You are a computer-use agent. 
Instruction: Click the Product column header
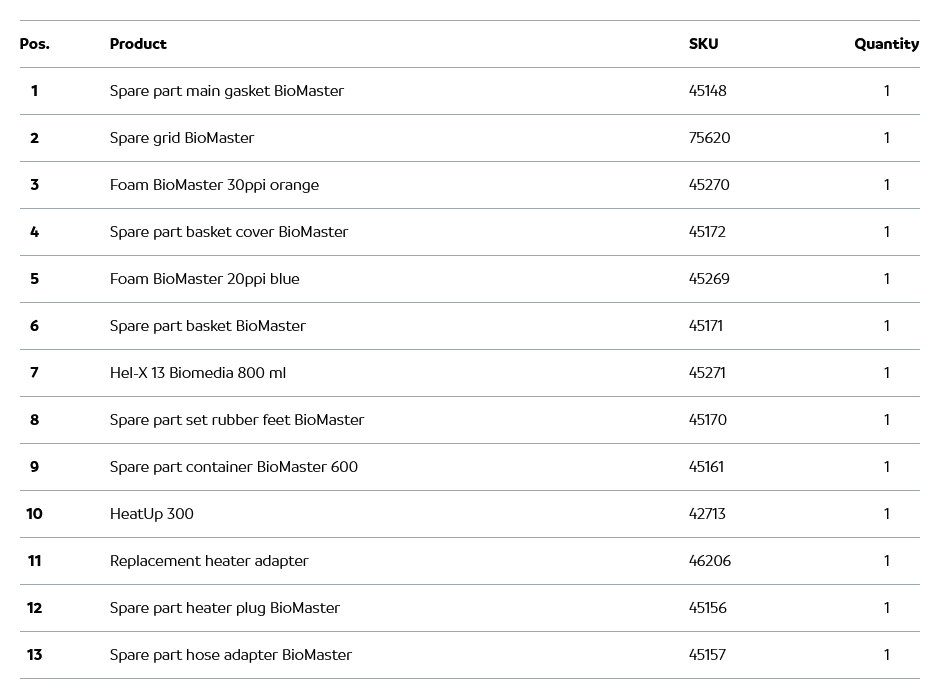[x=138, y=44]
